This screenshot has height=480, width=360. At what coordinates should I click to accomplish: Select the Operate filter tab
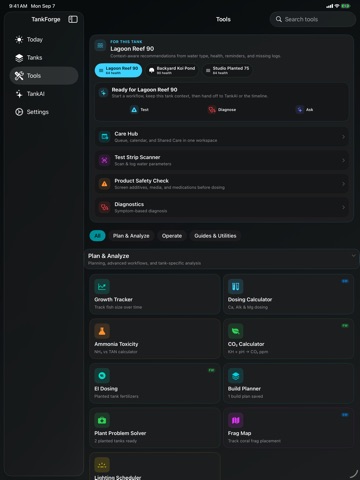tap(172, 236)
